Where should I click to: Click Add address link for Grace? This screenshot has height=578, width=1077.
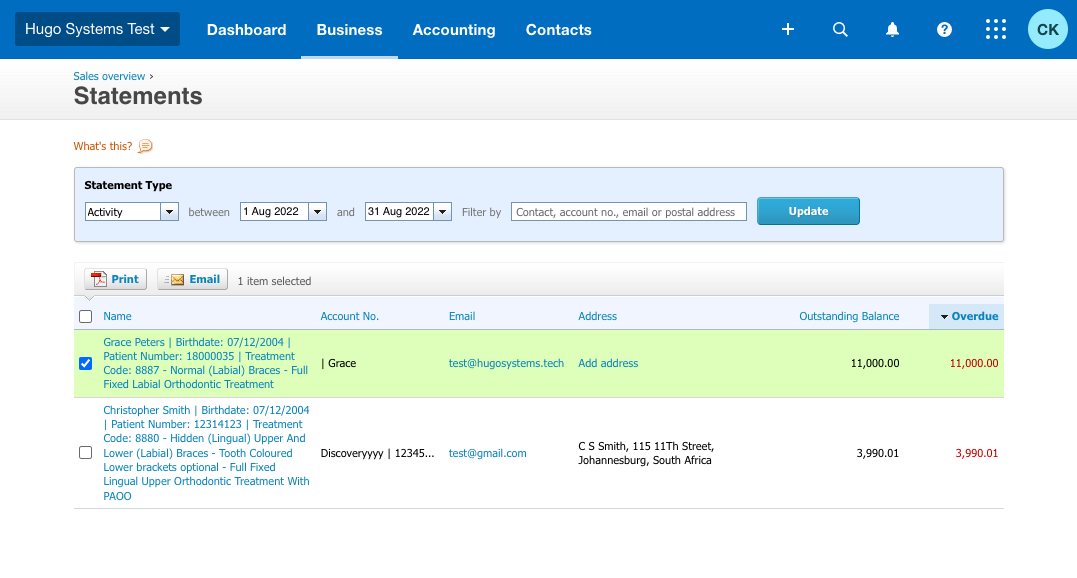(x=608, y=363)
